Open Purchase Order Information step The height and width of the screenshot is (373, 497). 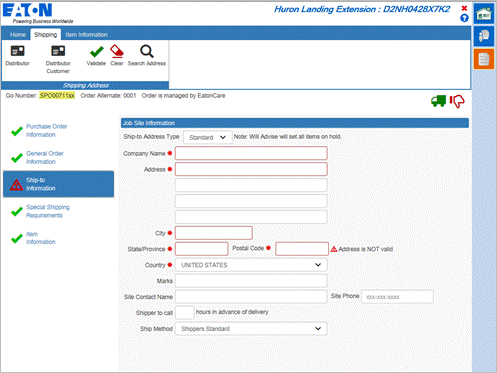coord(47,131)
